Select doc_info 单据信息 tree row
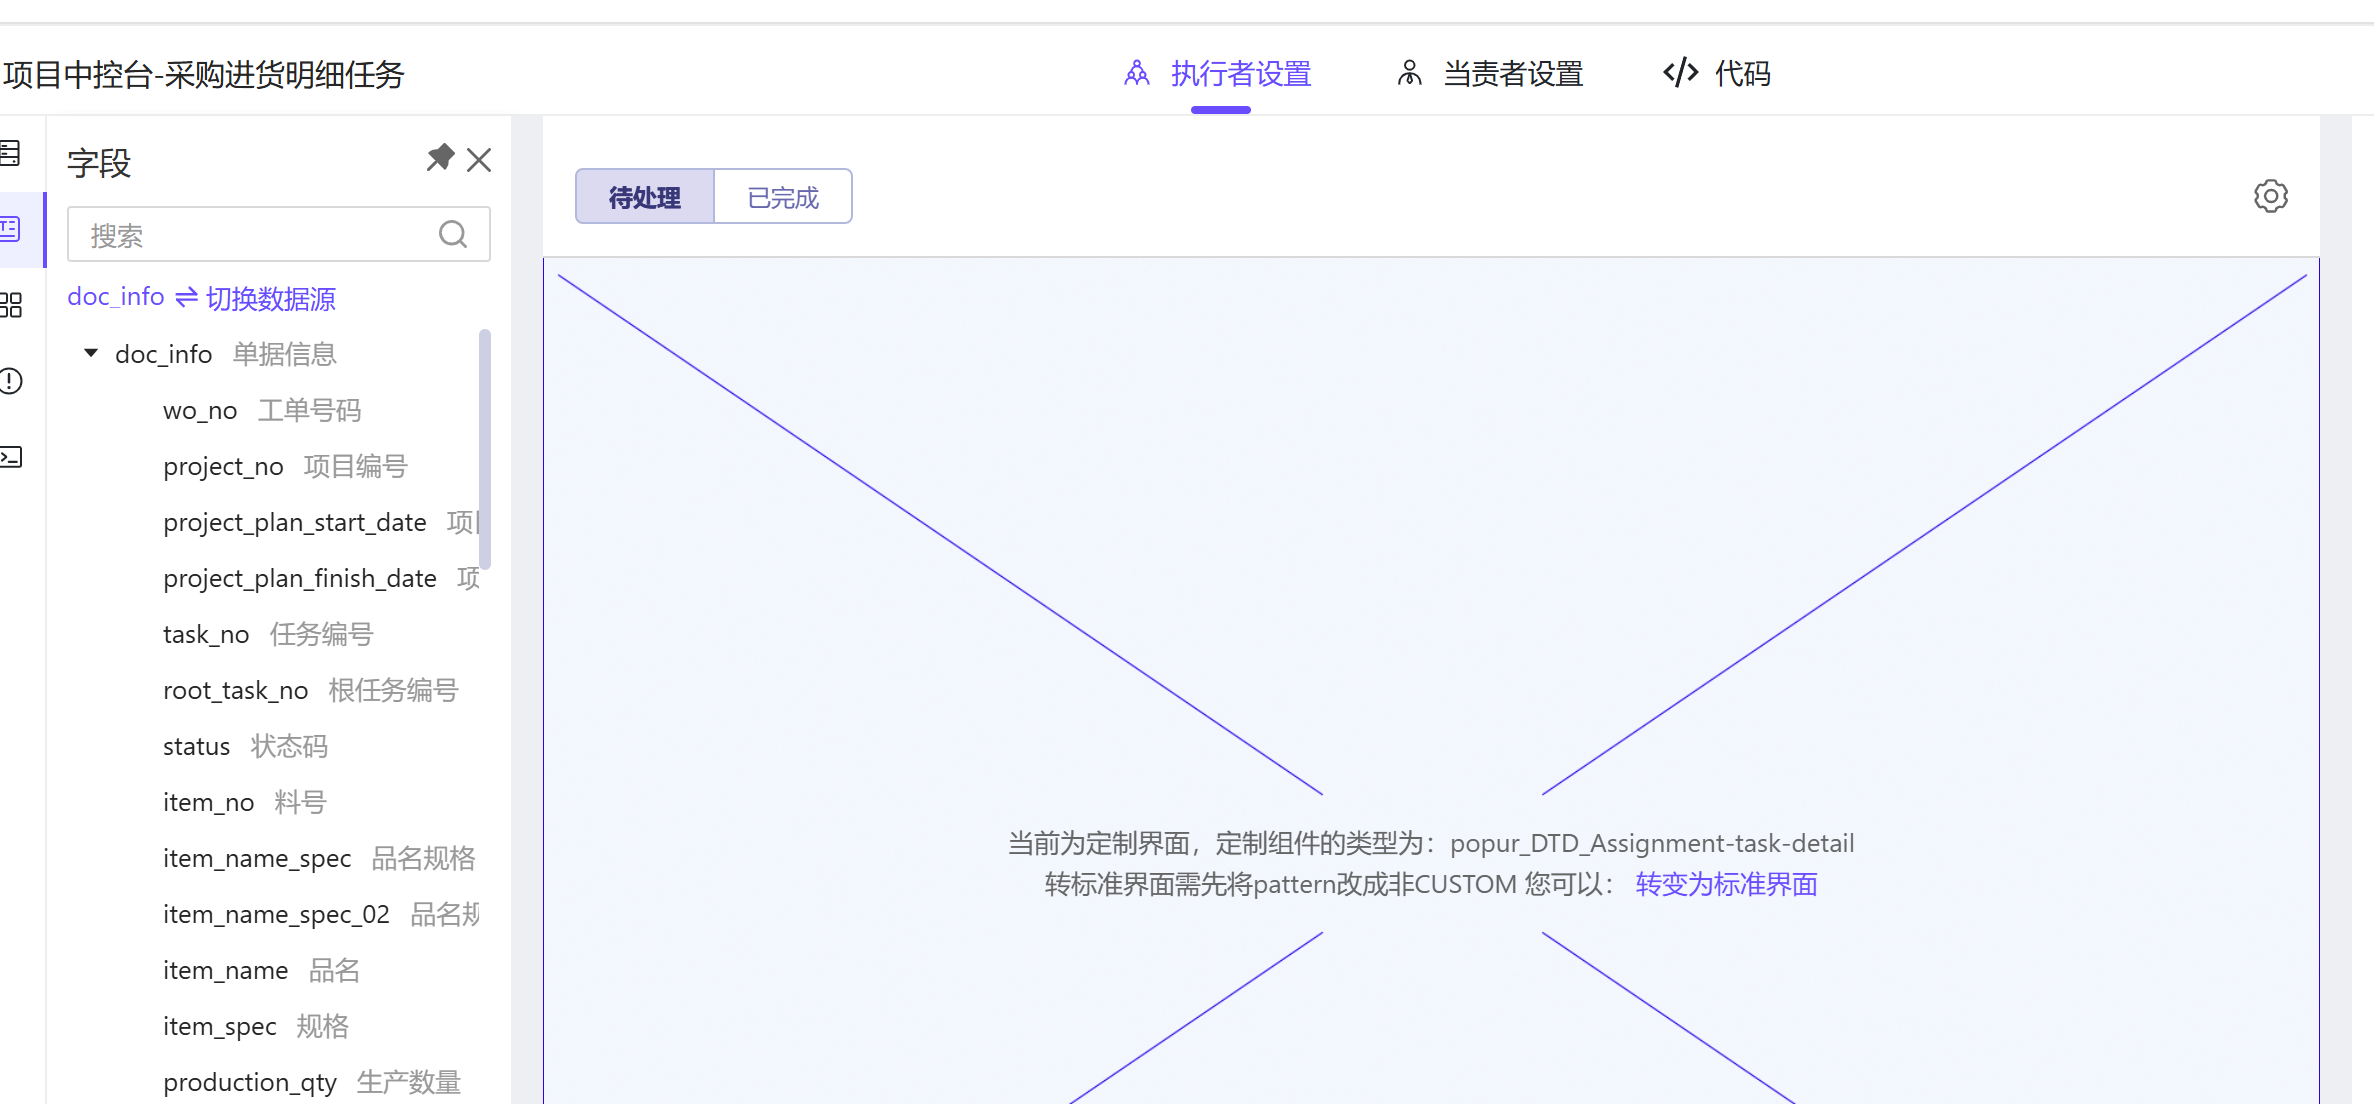The height and width of the screenshot is (1104, 2374). pyautogui.click(x=226, y=354)
